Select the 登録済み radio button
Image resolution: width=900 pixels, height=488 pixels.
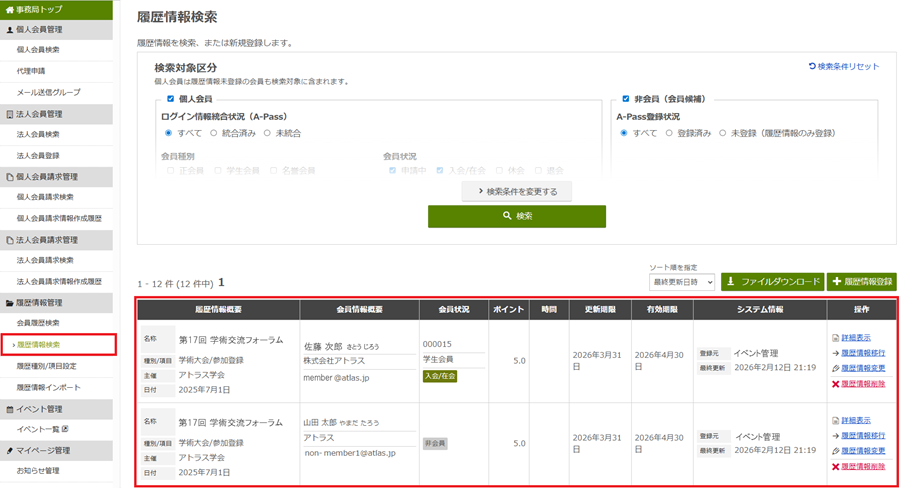click(669, 133)
